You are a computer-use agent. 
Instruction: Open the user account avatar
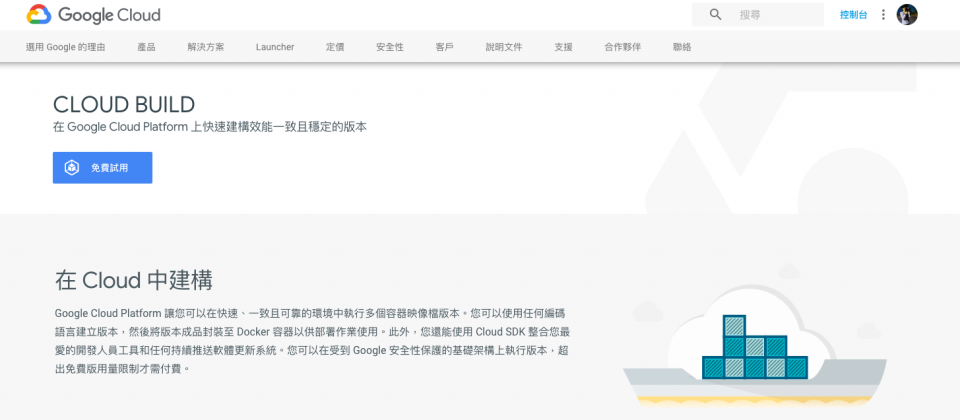pos(907,15)
